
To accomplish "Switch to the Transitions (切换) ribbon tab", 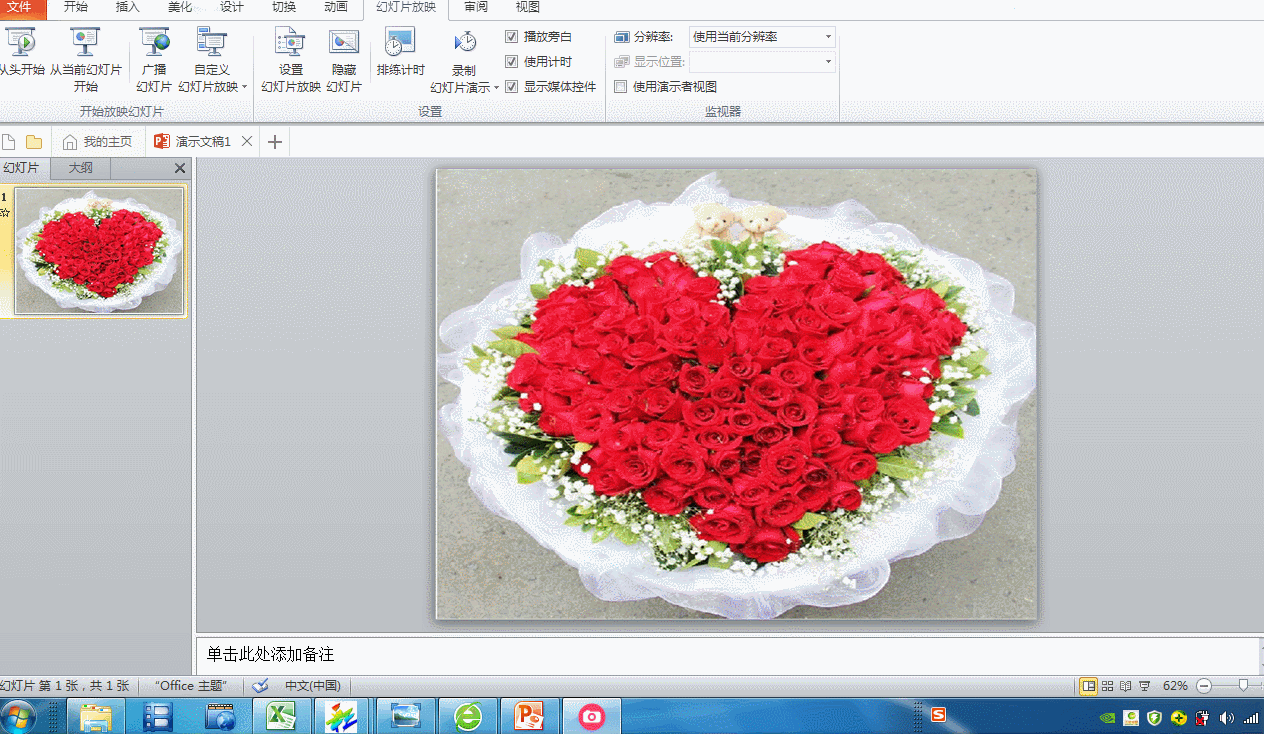I will coord(284,8).
